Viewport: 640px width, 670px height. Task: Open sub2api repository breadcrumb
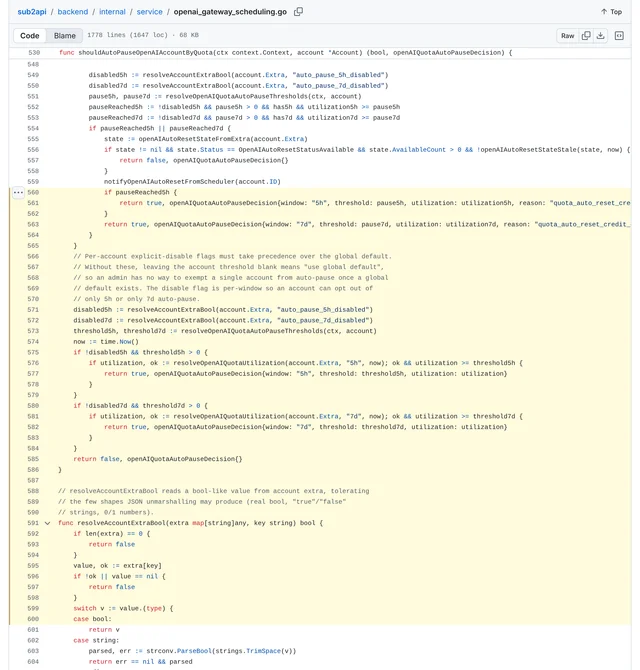point(32,12)
